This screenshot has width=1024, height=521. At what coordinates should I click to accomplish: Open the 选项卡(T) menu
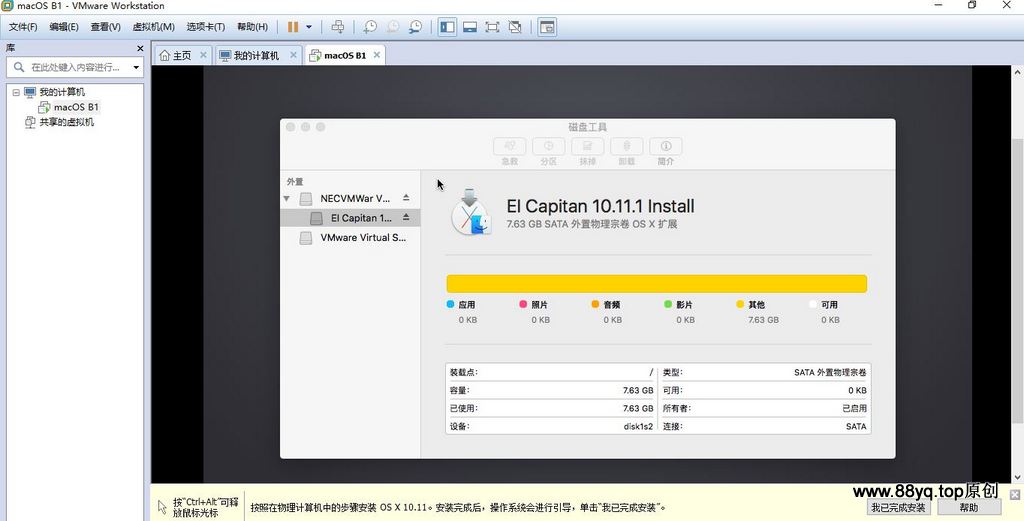(205, 27)
